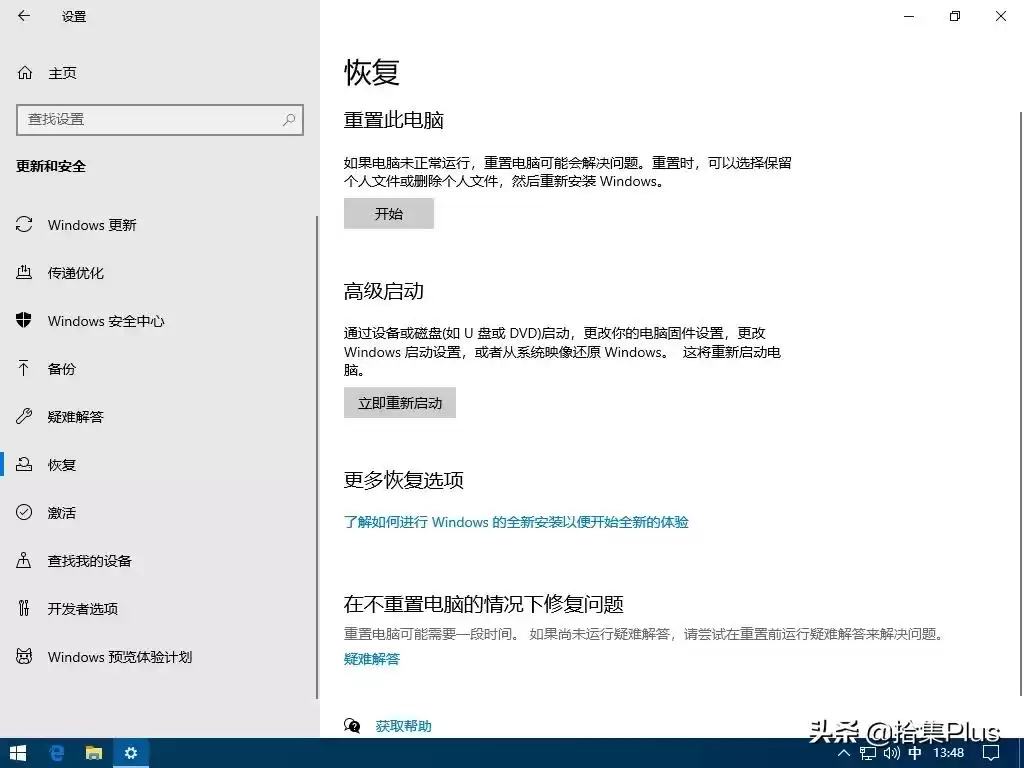Close the Settings window
Image resolution: width=1024 pixels, height=768 pixels.
coord(1000,16)
